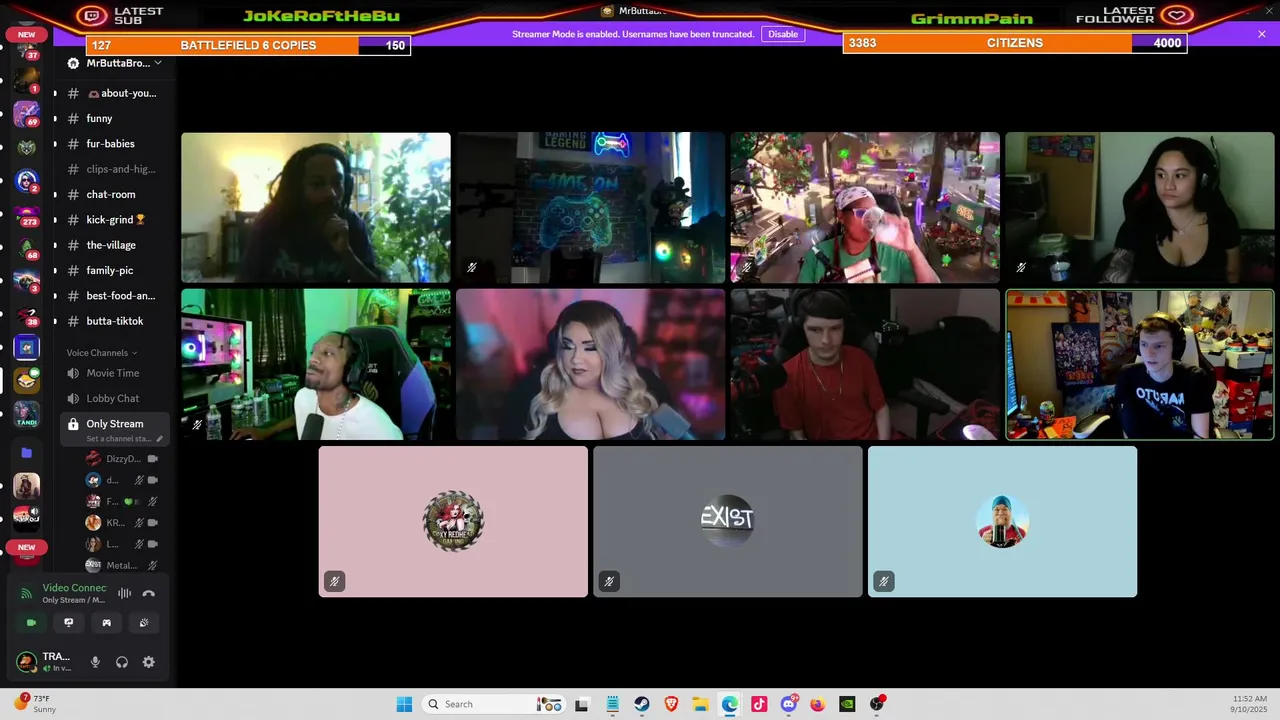Open the about-you text channel
Viewport: 1280px width, 720px height.
coord(114,93)
